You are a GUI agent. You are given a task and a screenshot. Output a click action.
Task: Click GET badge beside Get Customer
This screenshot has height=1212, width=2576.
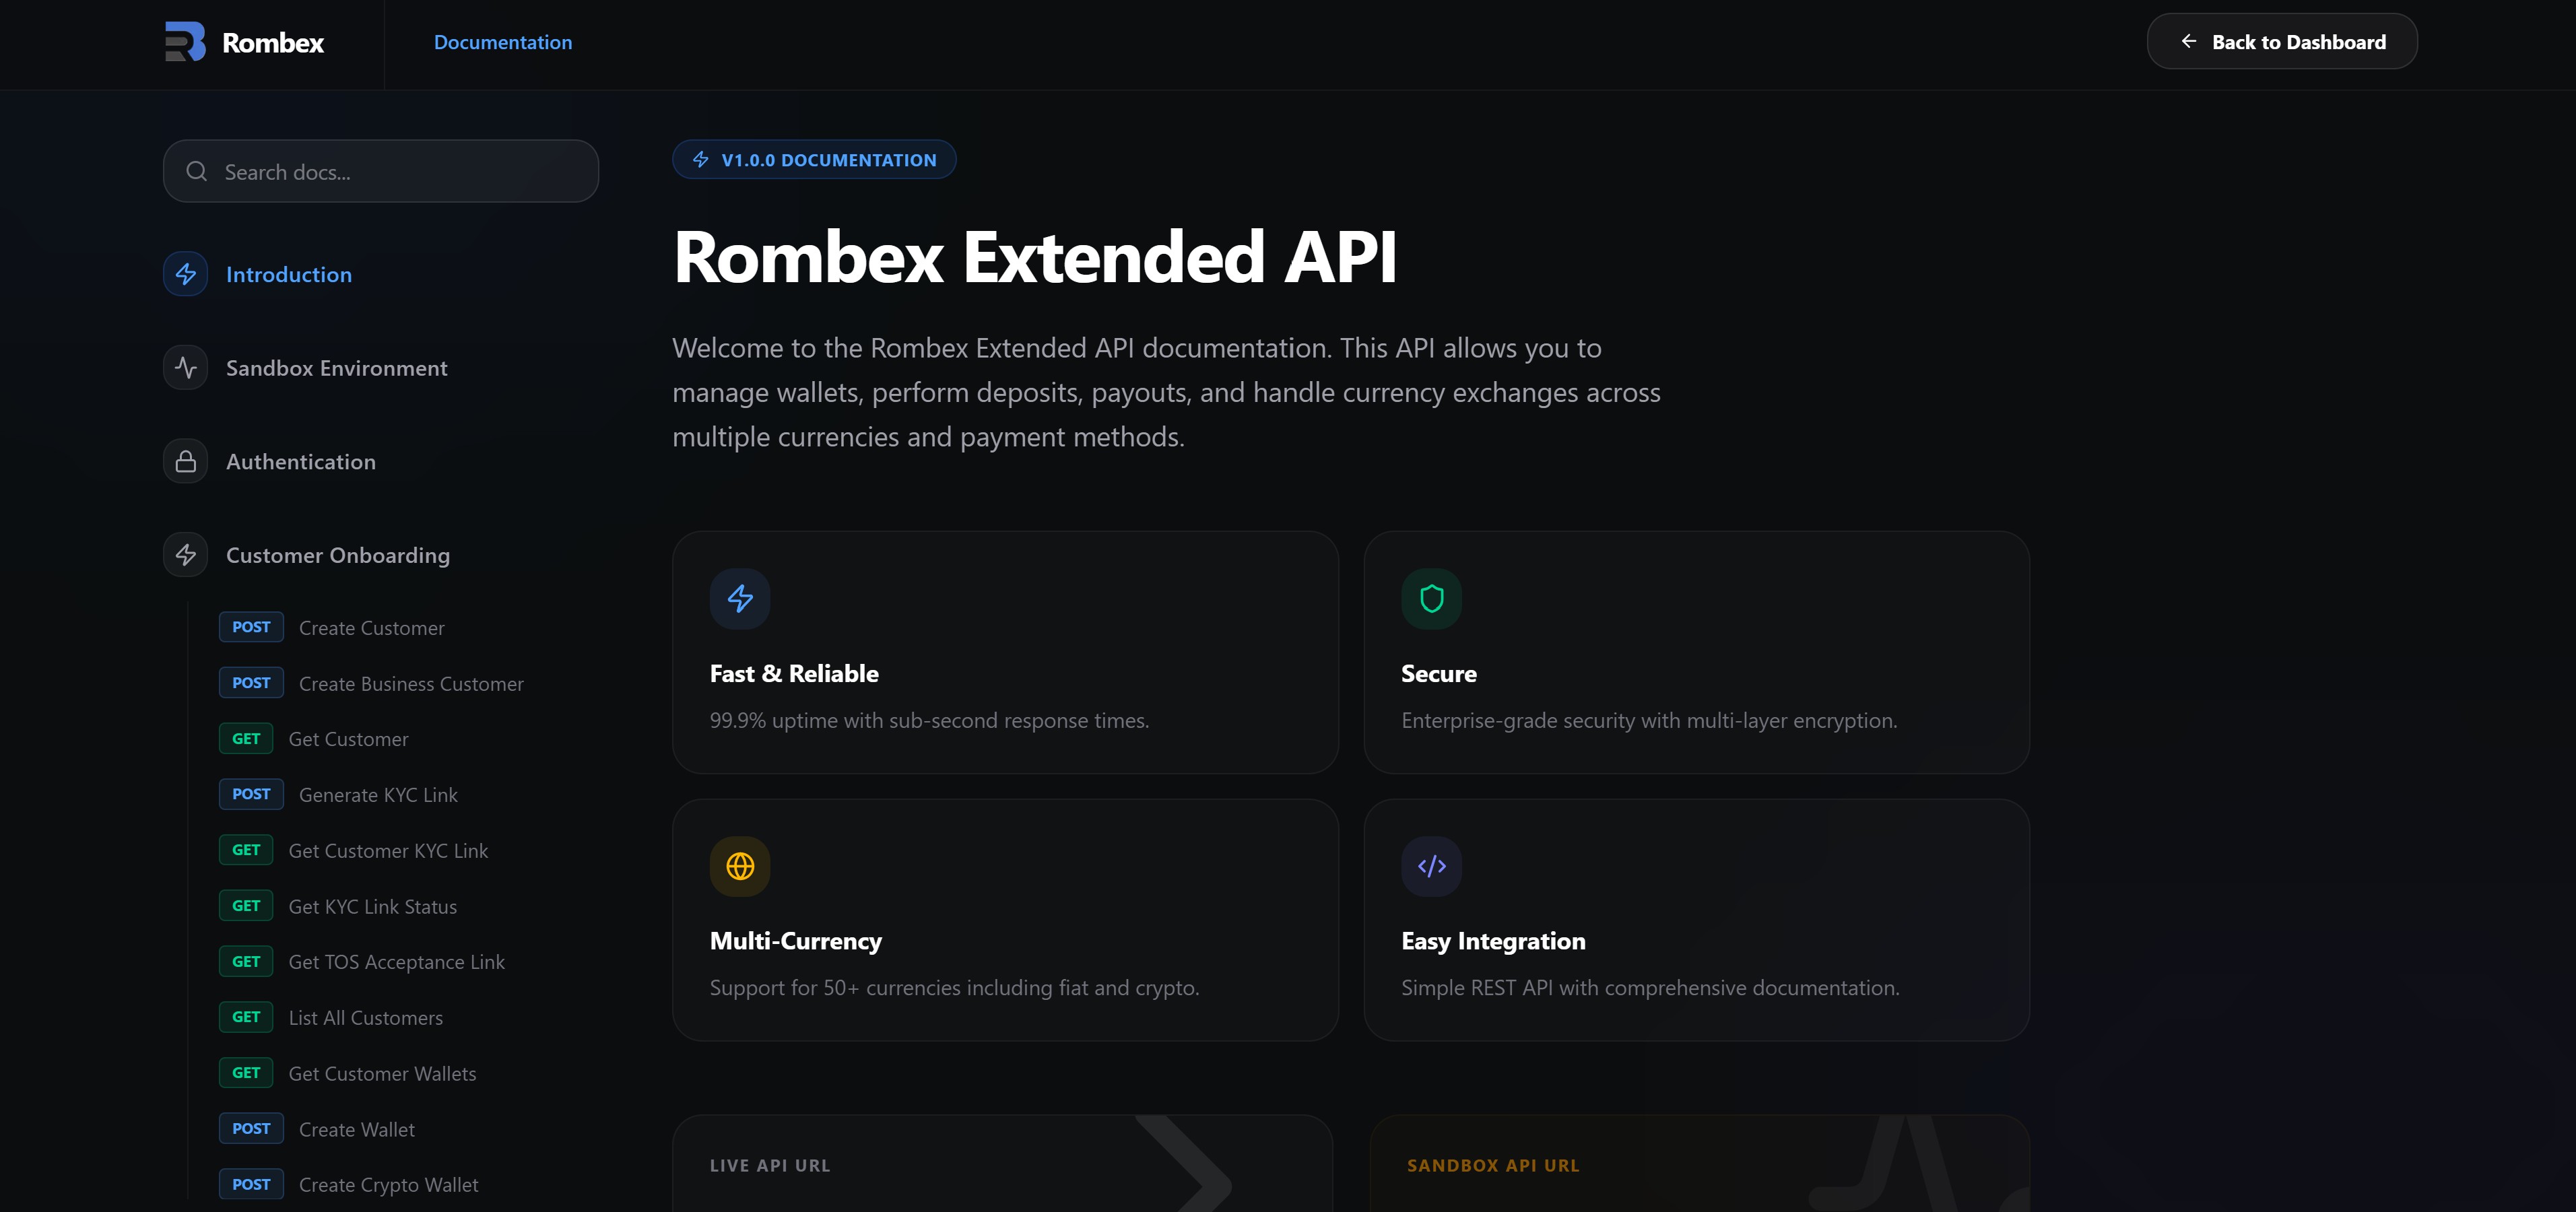pos(246,739)
